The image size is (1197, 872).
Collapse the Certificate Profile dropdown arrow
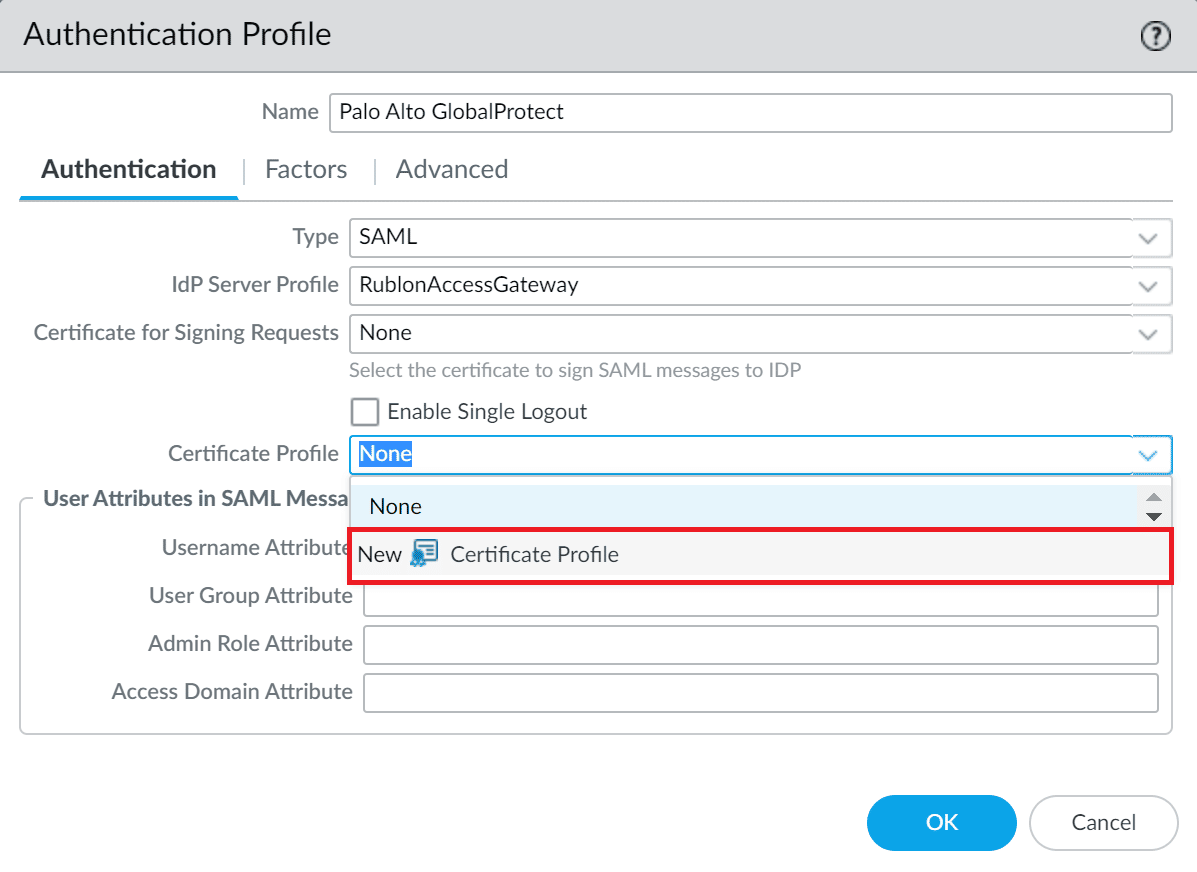pyautogui.click(x=1148, y=456)
